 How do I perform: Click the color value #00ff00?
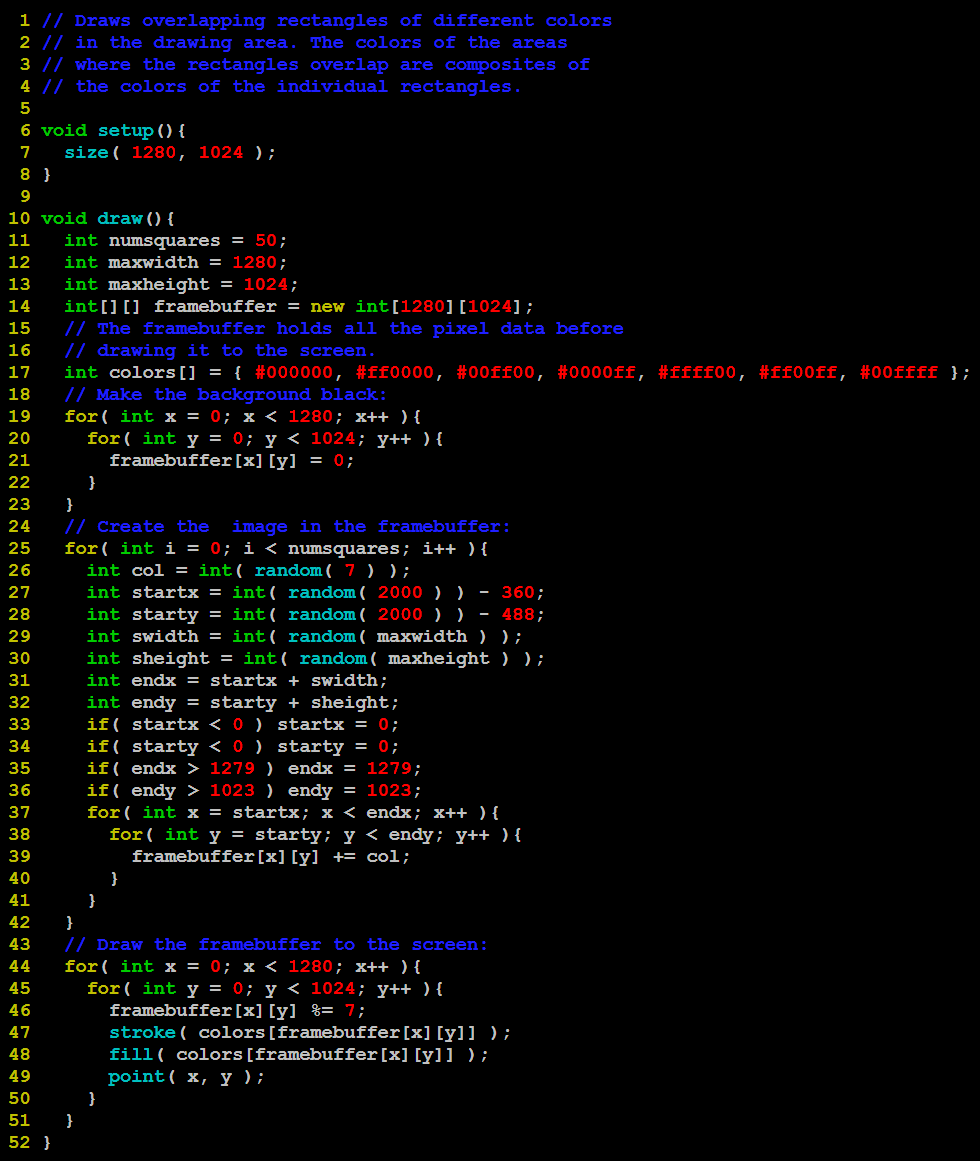tap(495, 372)
